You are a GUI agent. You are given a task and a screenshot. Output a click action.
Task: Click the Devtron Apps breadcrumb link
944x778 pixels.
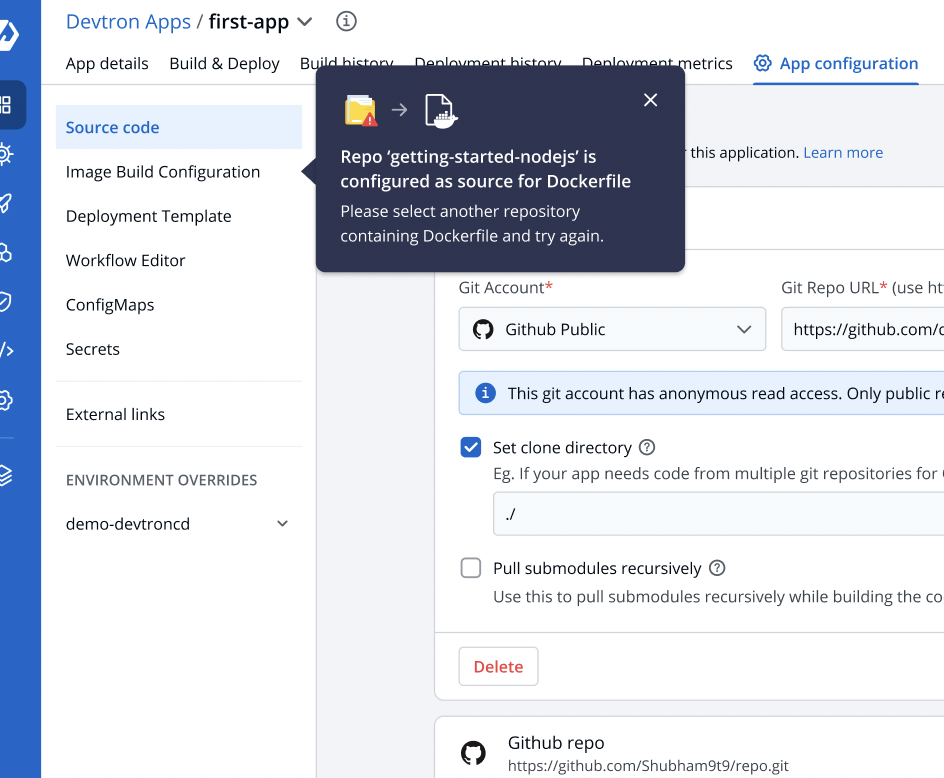coord(128,22)
